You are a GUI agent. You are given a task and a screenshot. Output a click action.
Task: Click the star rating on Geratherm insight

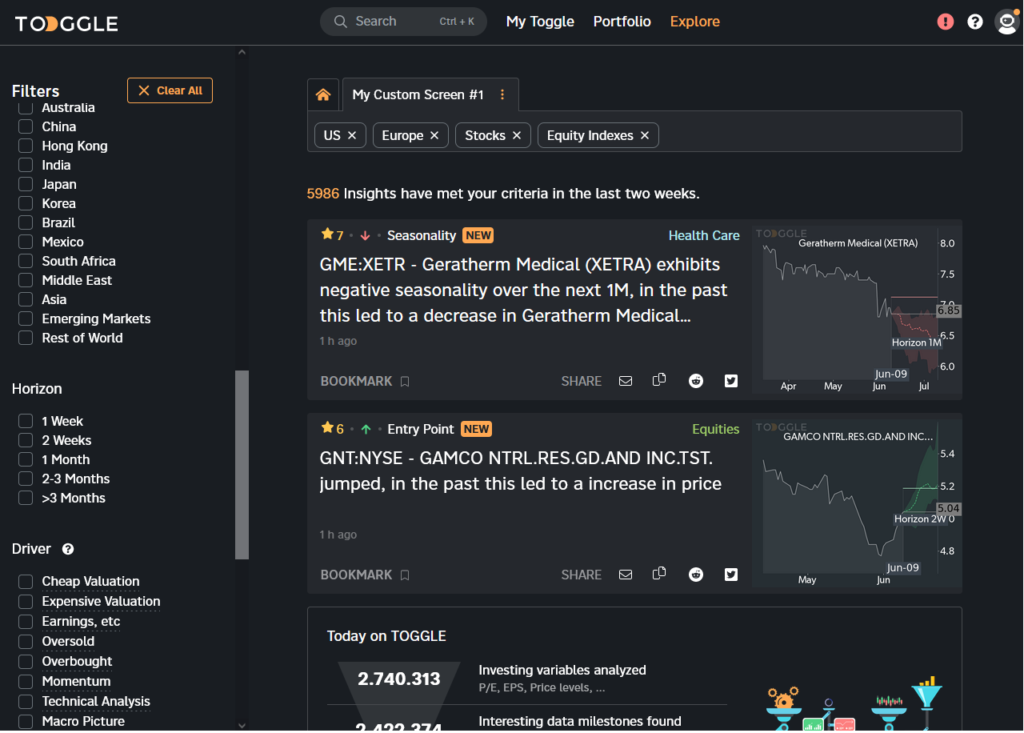[332, 235]
